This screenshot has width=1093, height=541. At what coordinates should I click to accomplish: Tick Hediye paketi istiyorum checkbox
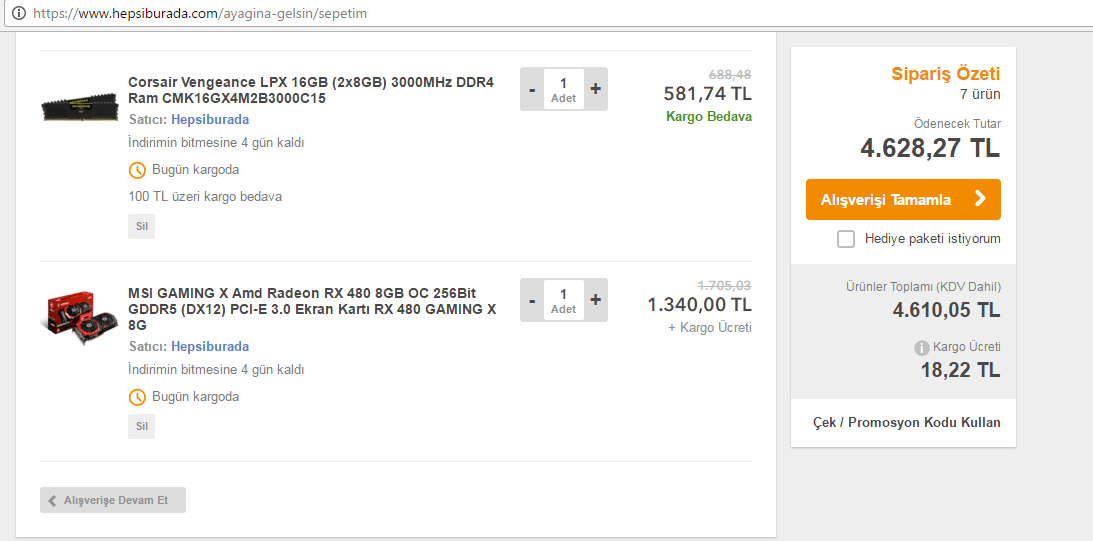[x=846, y=239]
